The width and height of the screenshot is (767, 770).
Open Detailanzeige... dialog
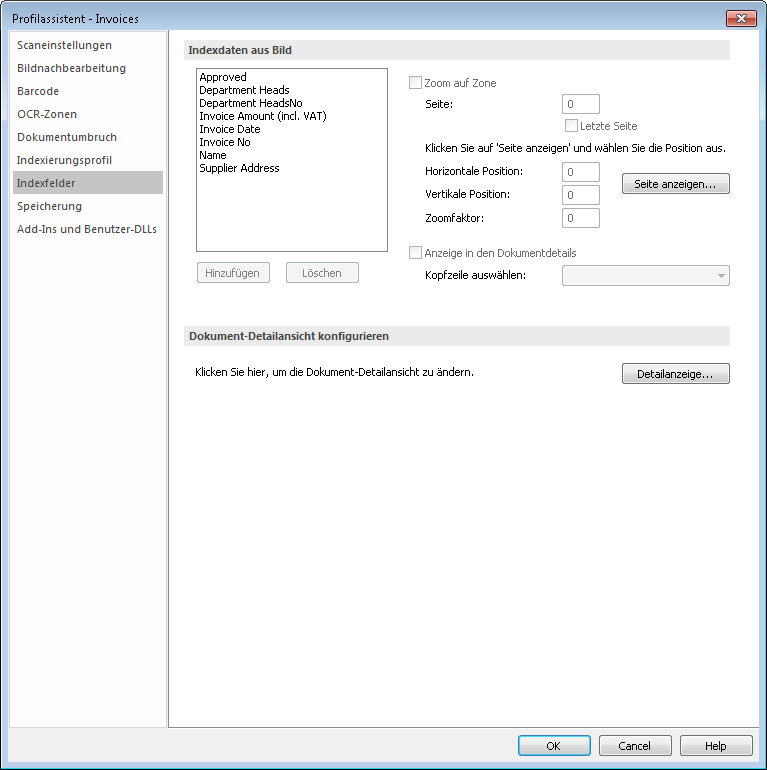click(x=676, y=374)
